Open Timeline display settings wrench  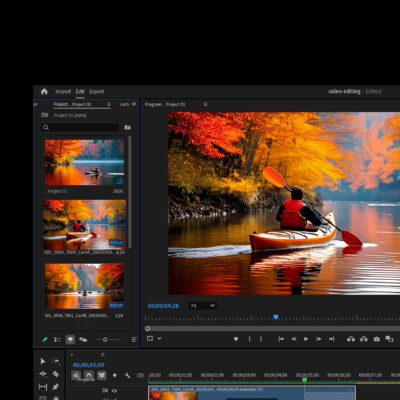tap(127, 376)
